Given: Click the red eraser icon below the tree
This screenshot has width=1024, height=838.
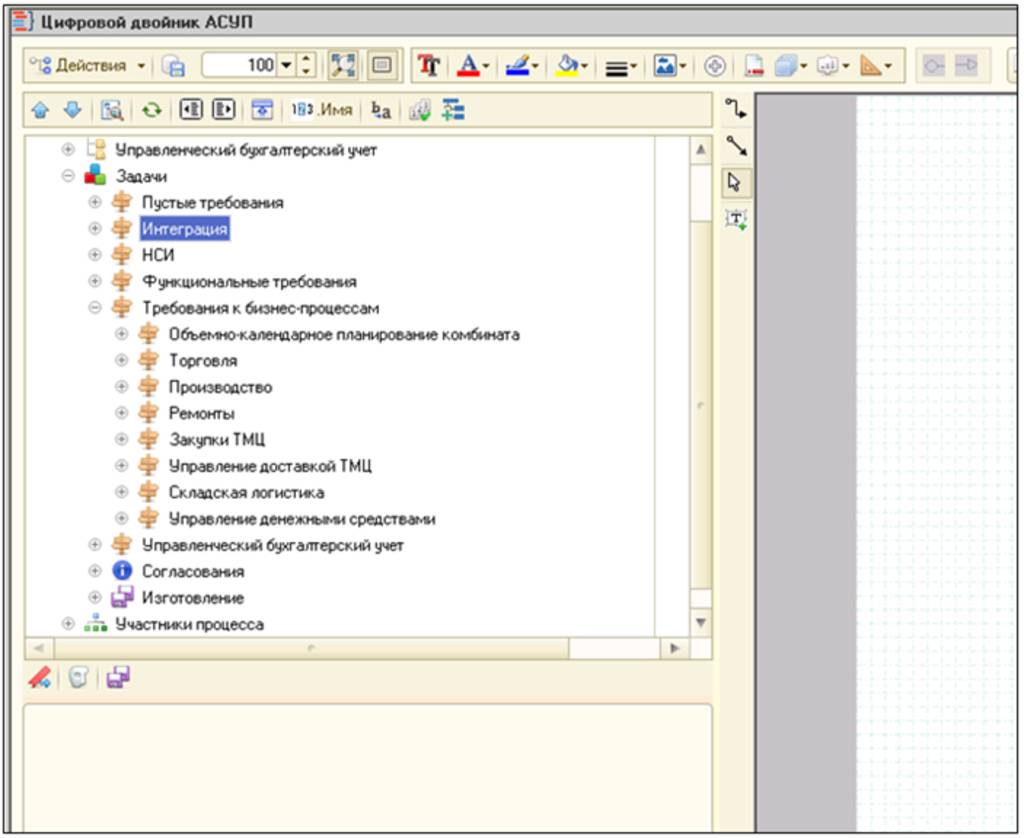Looking at the screenshot, I should 40,678.
